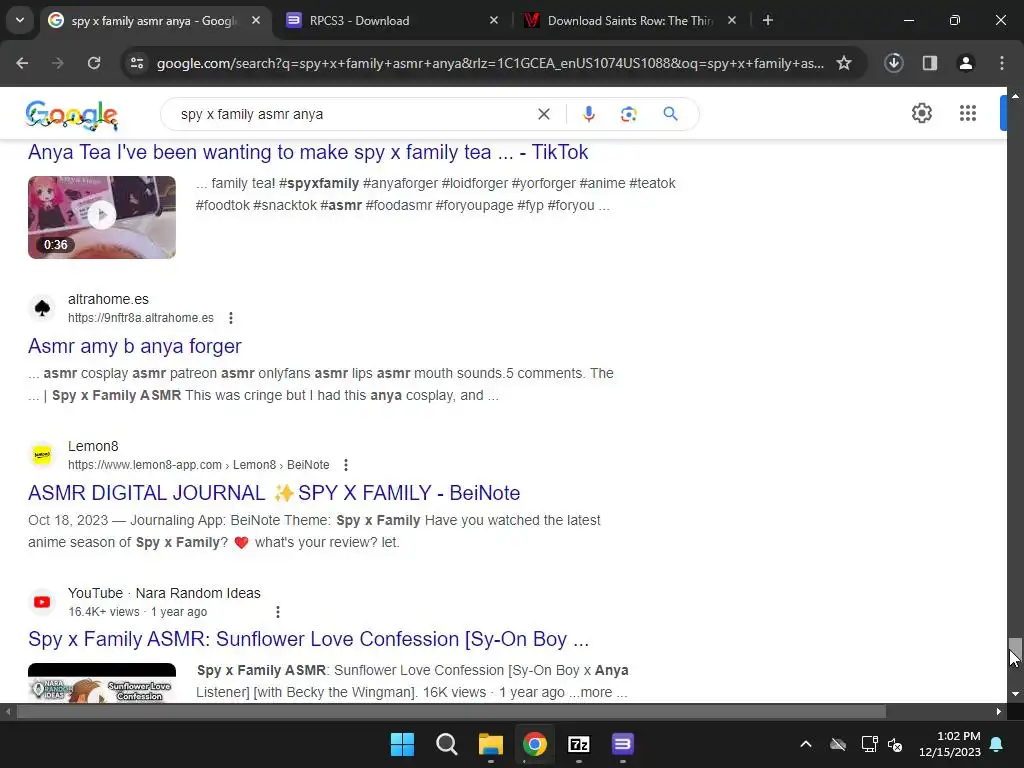
Task: Open RPCS3 app from the taskbar
Action: tap(622, 744)
